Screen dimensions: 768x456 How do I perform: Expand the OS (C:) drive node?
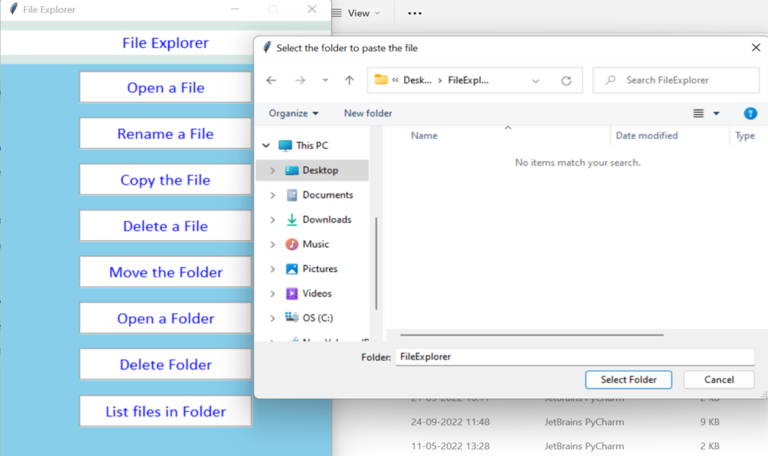coord(273,318)
